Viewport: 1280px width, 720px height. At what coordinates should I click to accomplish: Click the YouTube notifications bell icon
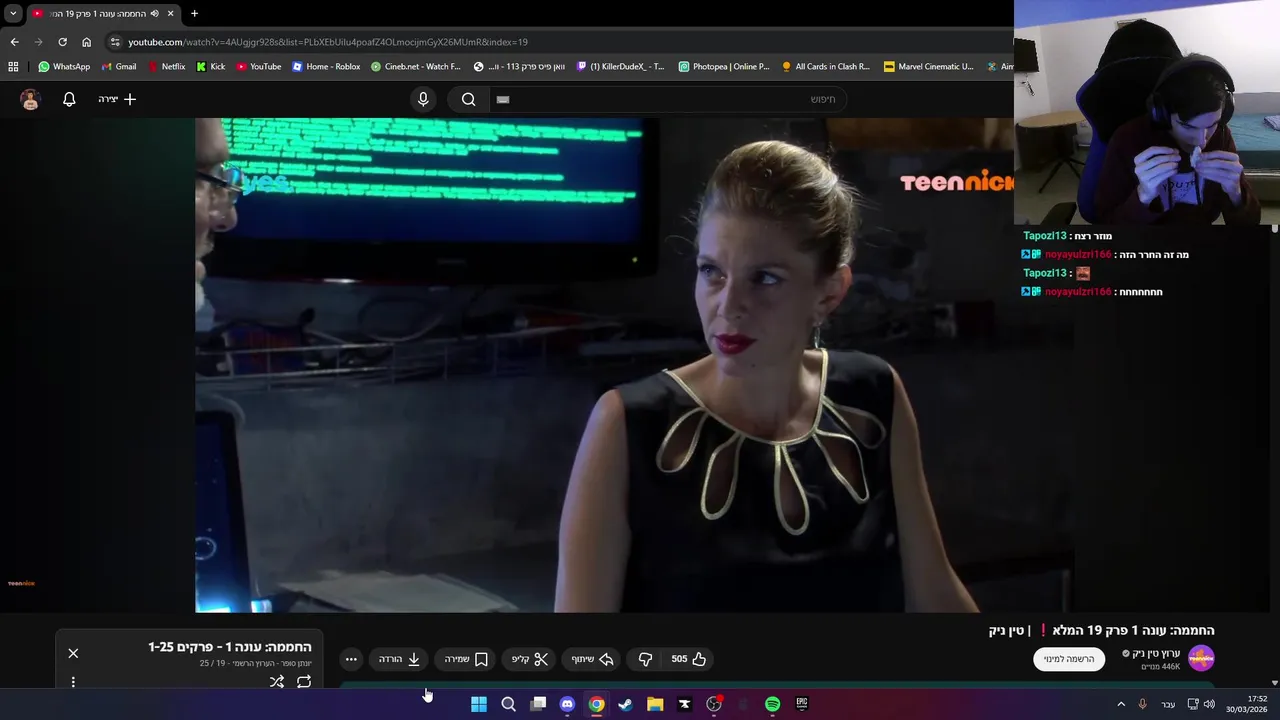tap(69, 99)
